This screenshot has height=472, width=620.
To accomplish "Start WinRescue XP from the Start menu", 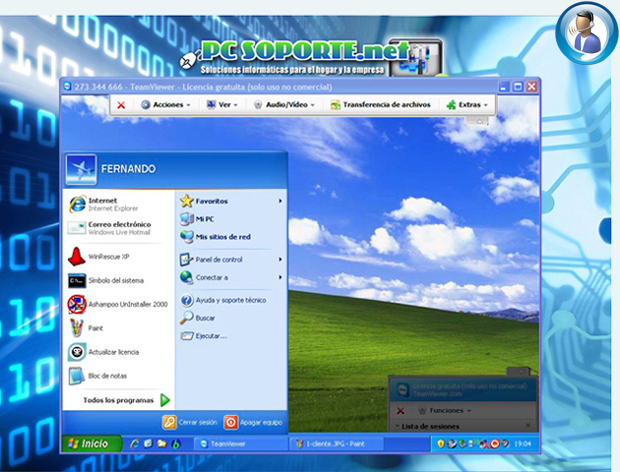I will coord(108,256).
